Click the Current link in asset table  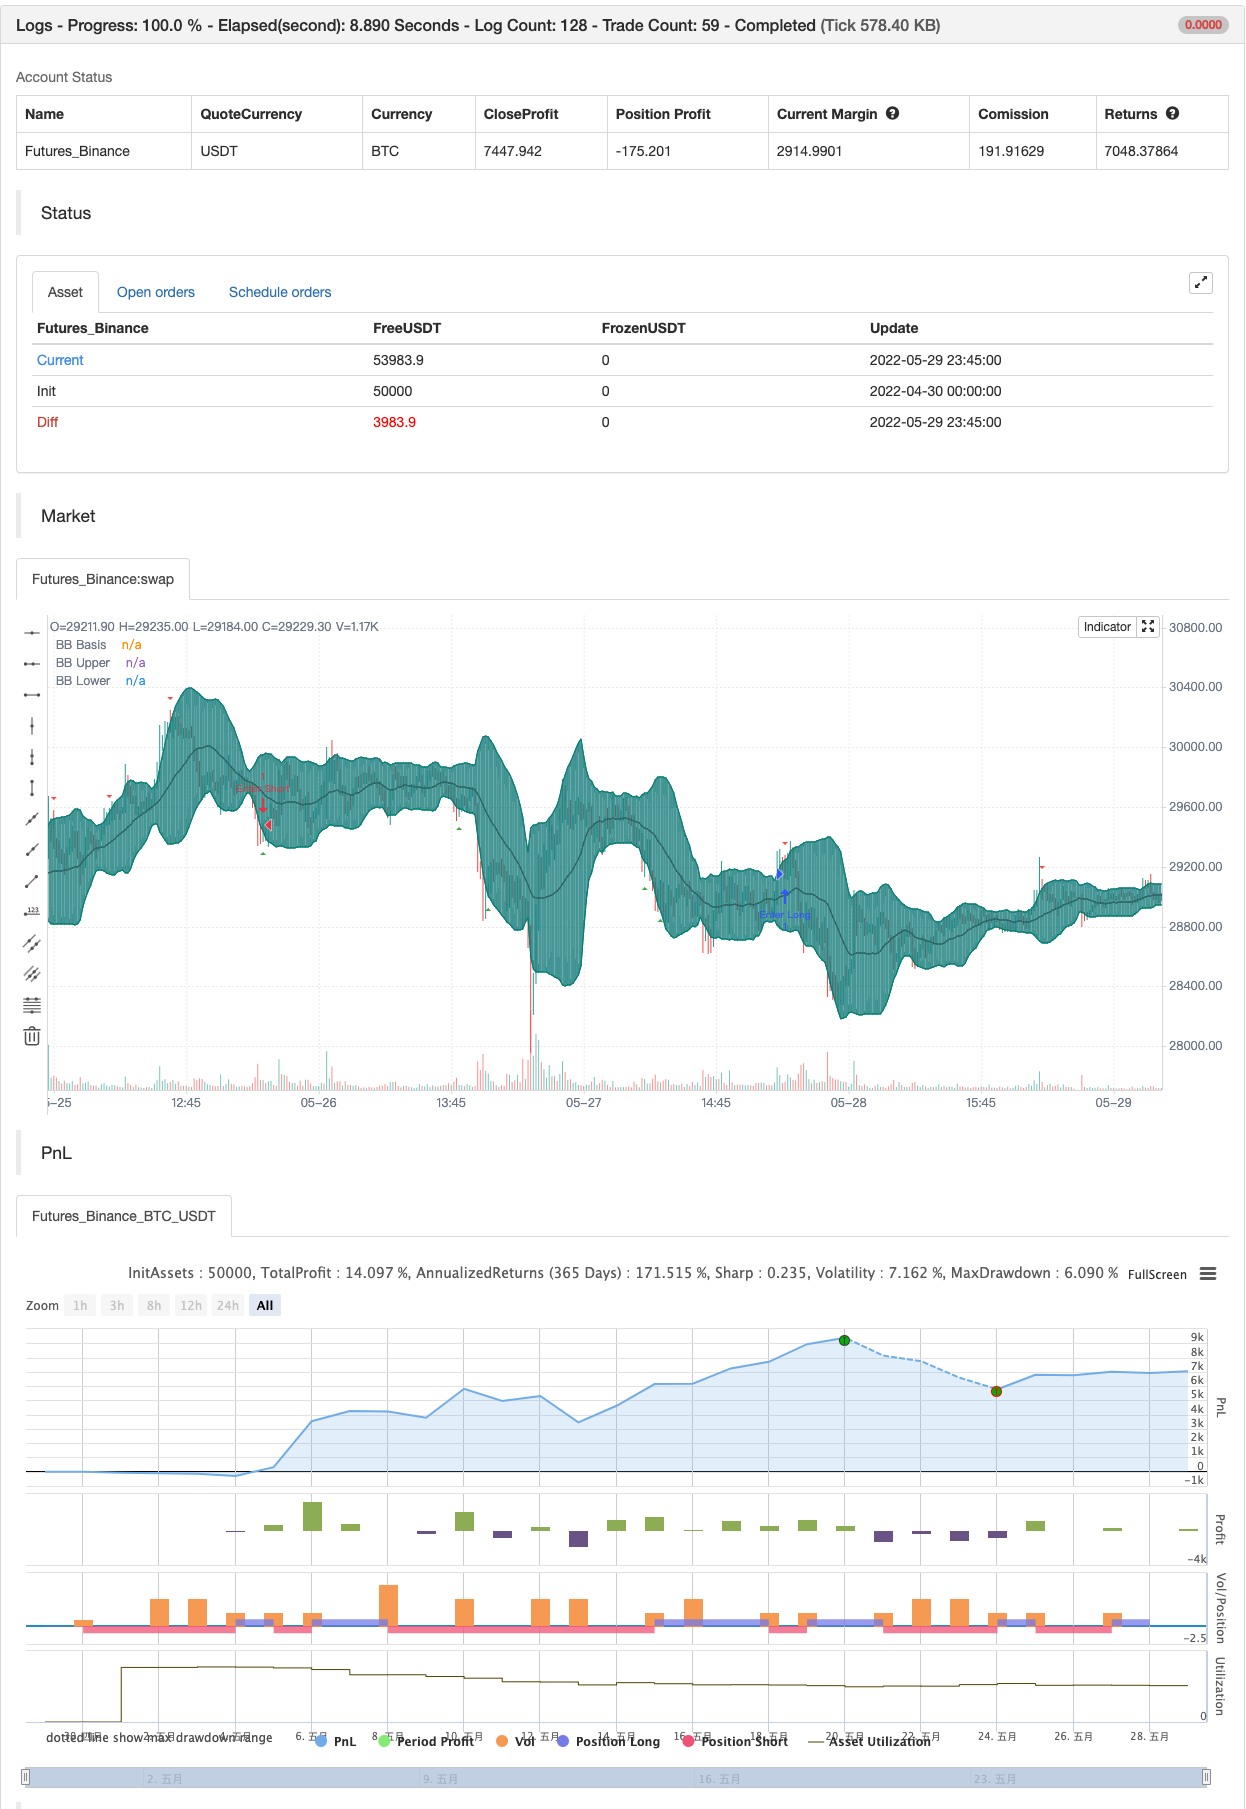coord(60,360)
